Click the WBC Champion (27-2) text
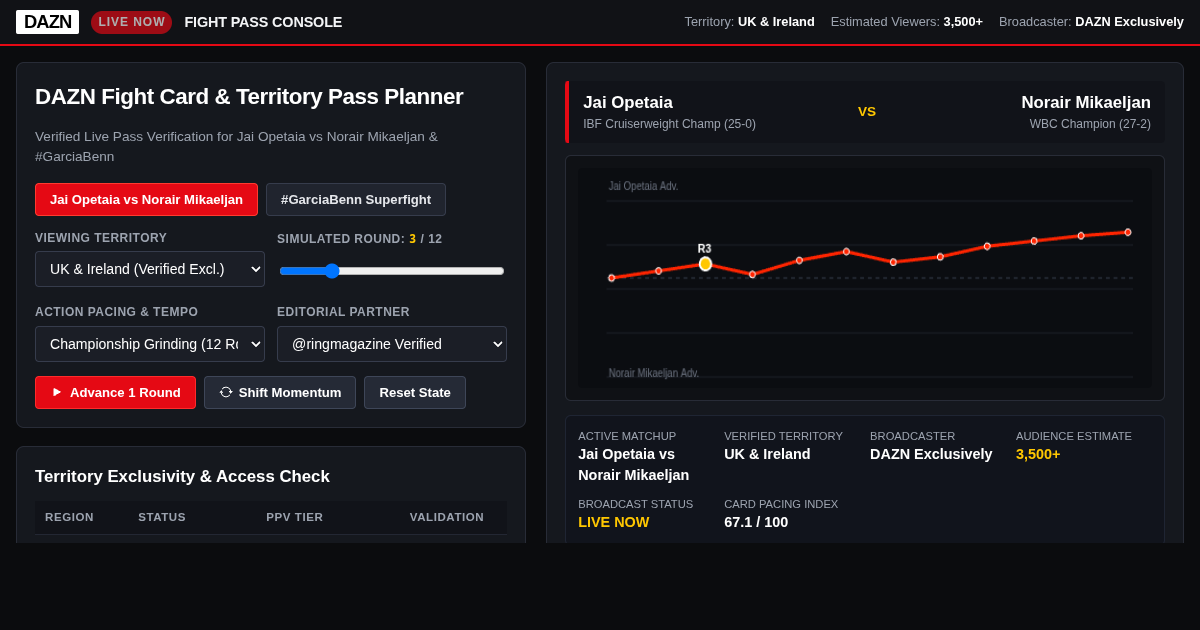 [1090, 124]
